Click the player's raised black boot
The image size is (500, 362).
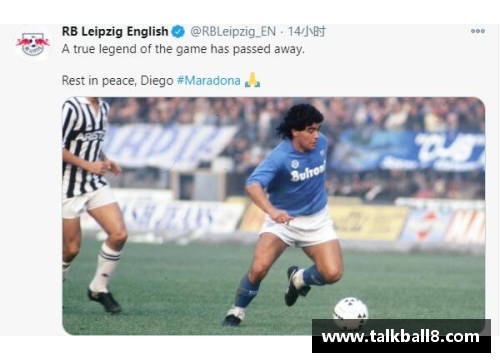295,286
